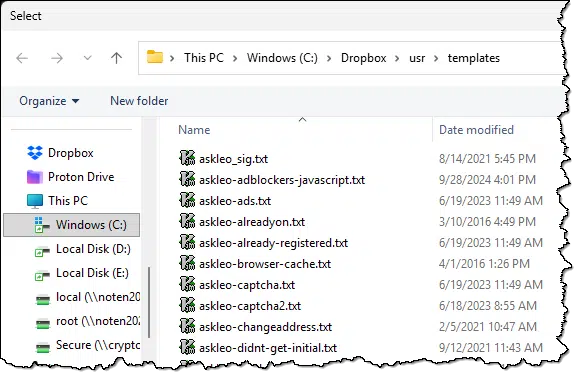Image resolution: width=579 pixels, height=378 pixels.
Task: Click the local network drive icon
Action: tap(43, 299)
